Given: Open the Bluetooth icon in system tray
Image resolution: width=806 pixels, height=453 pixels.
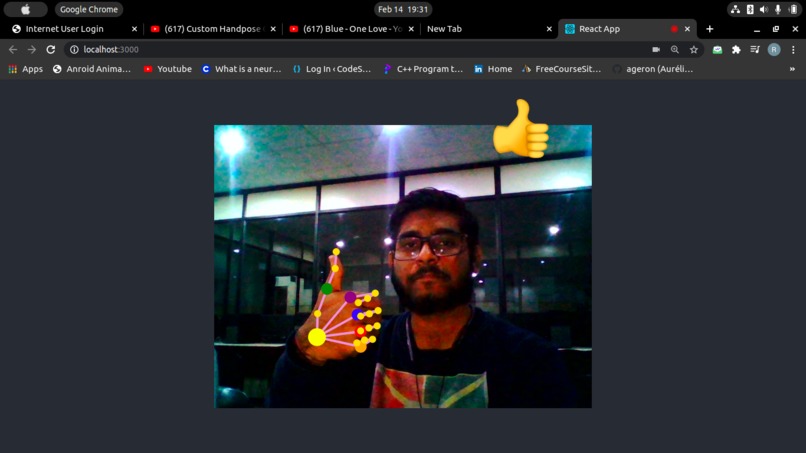Looking at the screenshot, I should click(750, 9).
